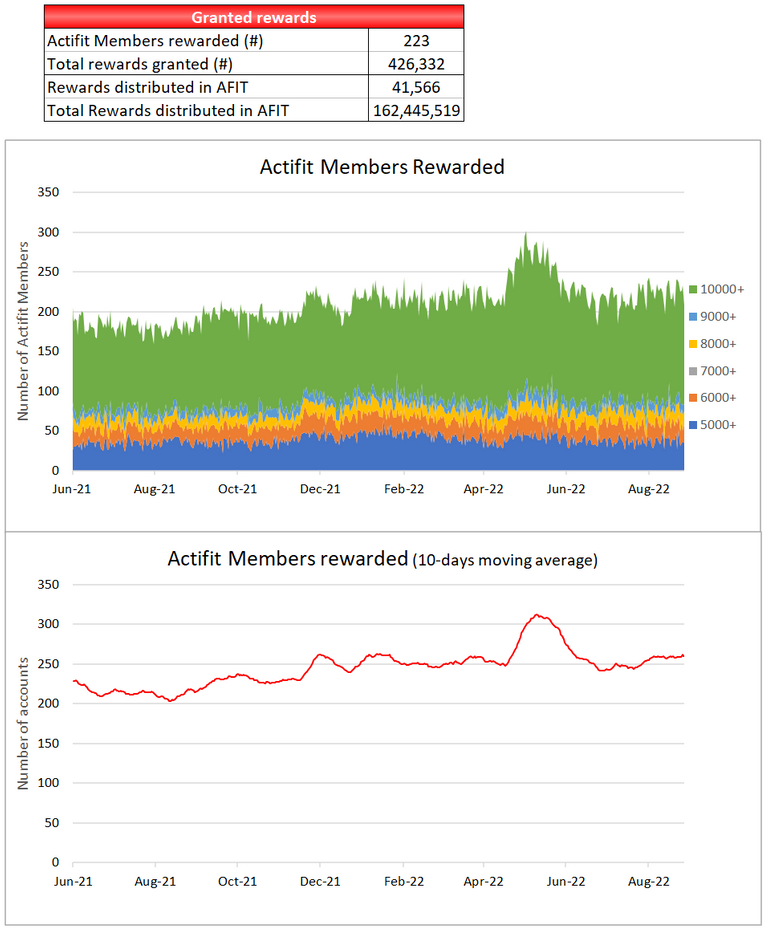The image size is (768, 937).
Task: Click the light blue 9000+ legend swatch
Action: 693,317
